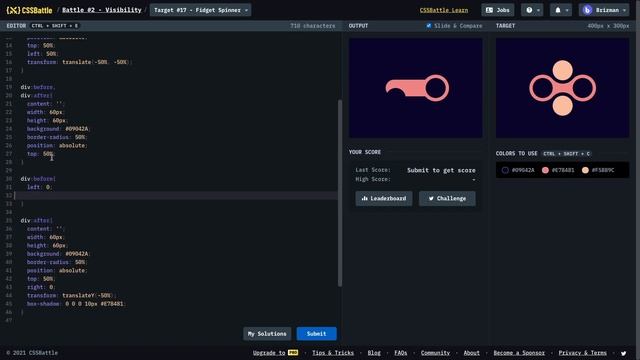Click the 'transform: translateY(-50%)' line
640x360 pixels.
click(71, 295)
